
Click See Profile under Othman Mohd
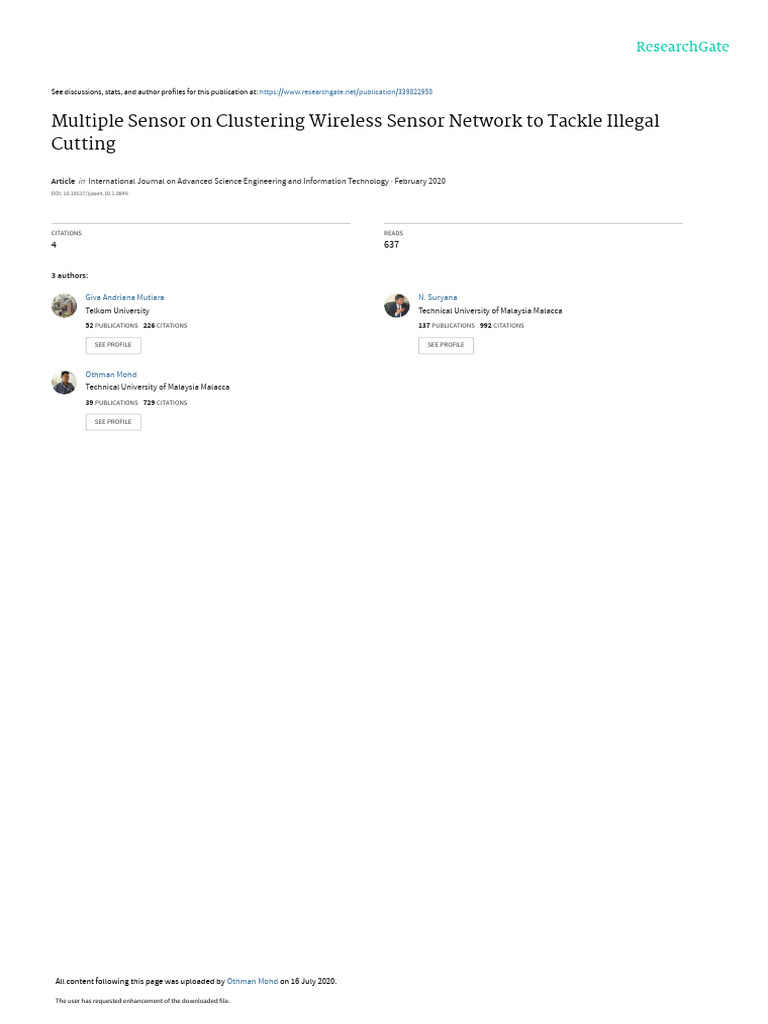113,423
